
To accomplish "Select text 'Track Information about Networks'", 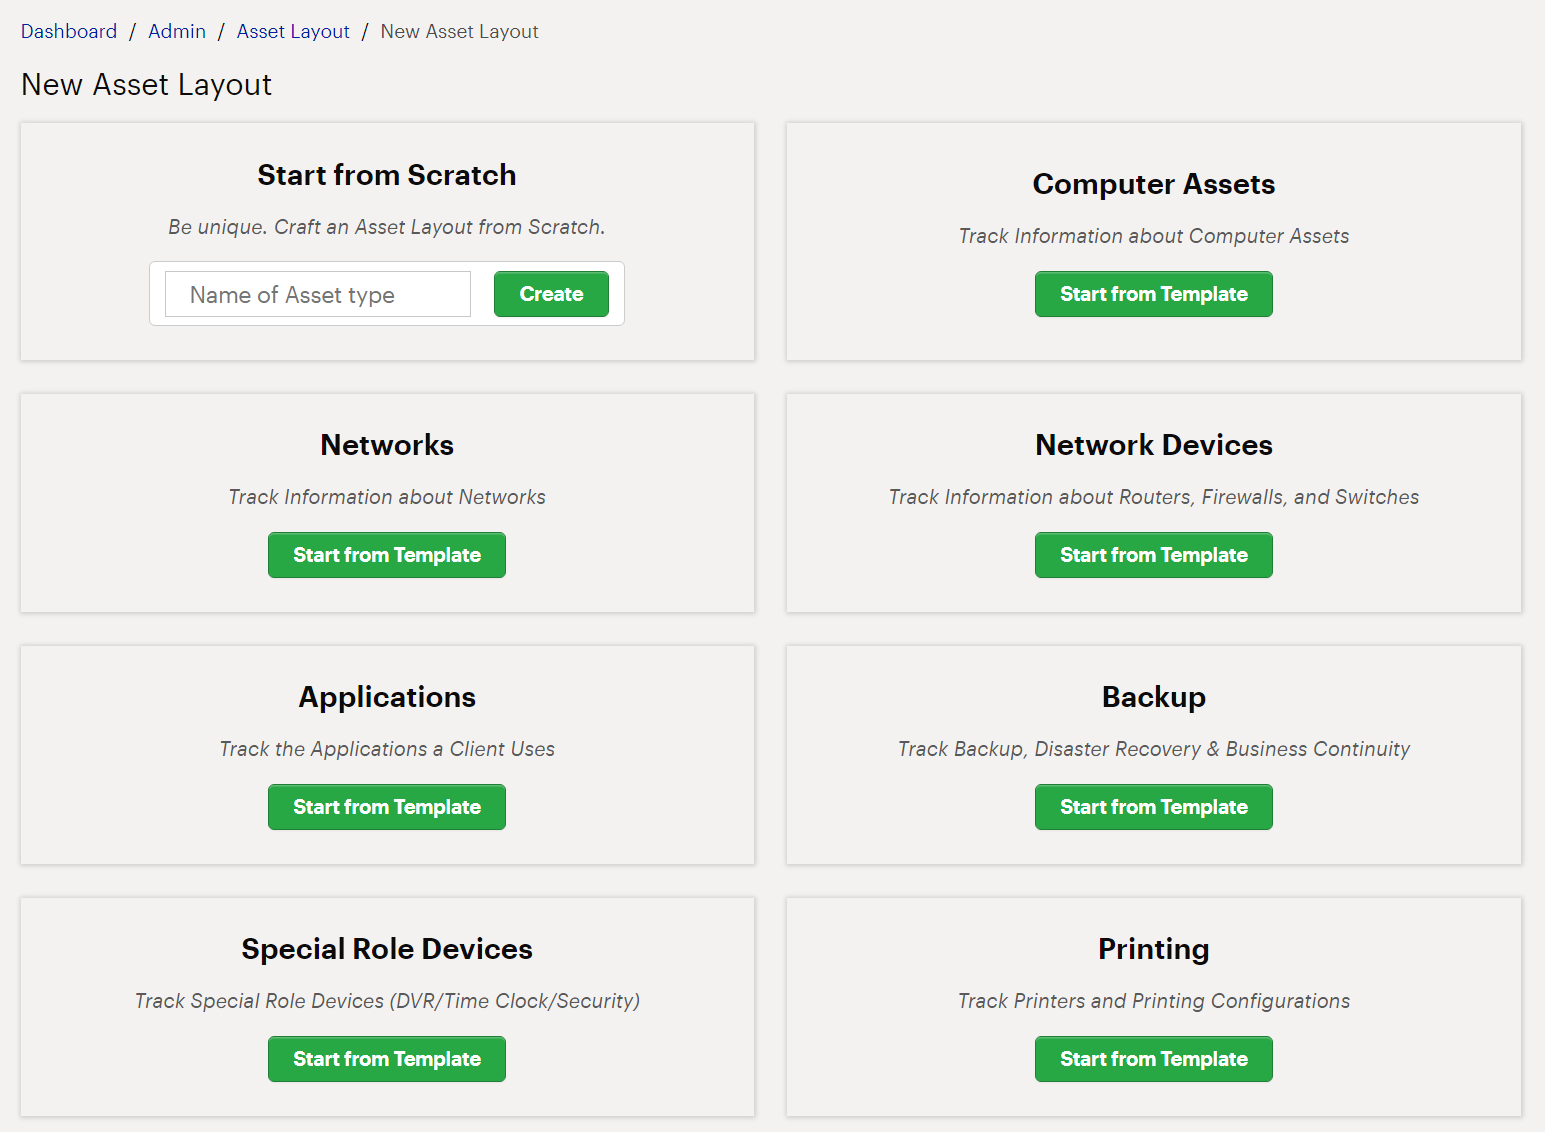I will click(387, 497).
